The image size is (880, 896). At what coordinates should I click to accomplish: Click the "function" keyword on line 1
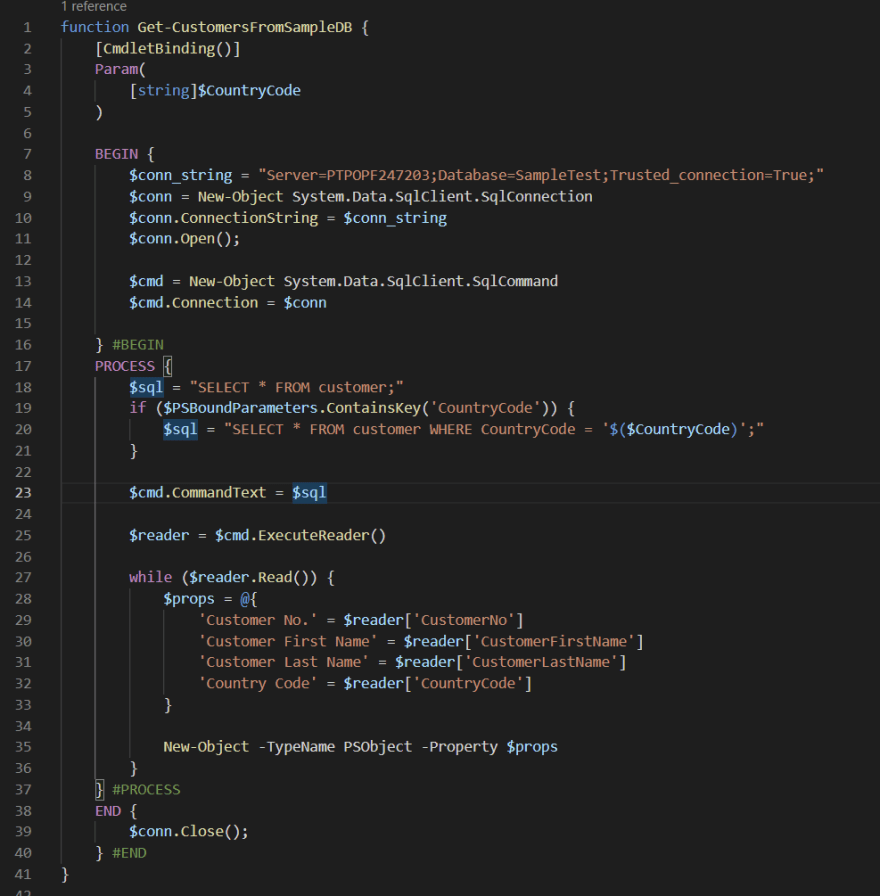[95, 27]
